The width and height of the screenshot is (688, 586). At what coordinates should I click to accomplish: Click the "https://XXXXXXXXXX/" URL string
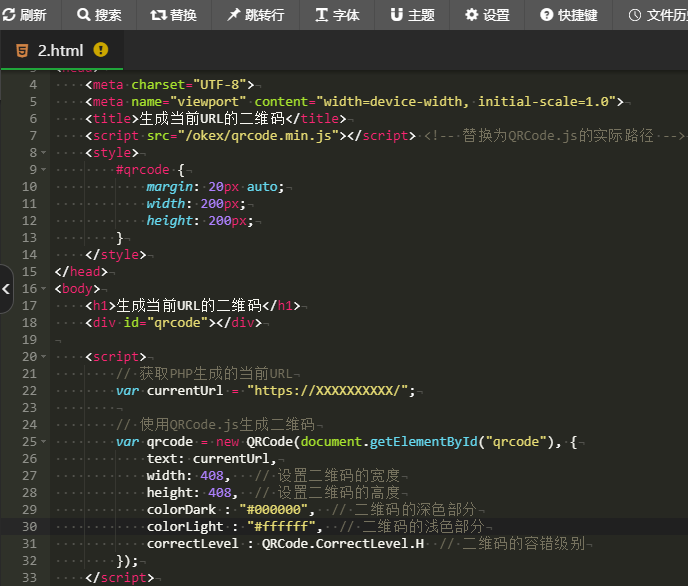coord(327,390)
